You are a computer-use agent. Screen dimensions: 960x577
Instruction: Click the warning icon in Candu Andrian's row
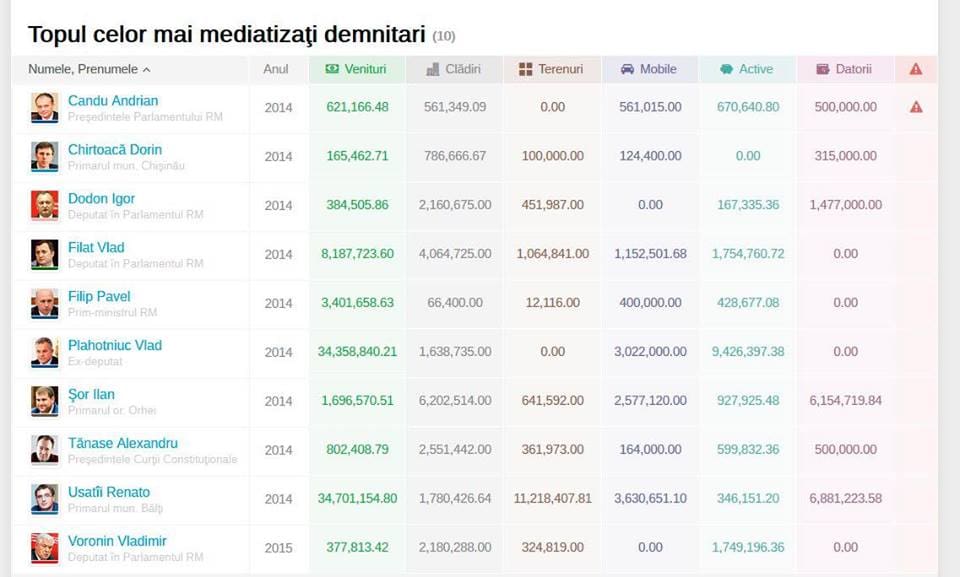[916, 107]
